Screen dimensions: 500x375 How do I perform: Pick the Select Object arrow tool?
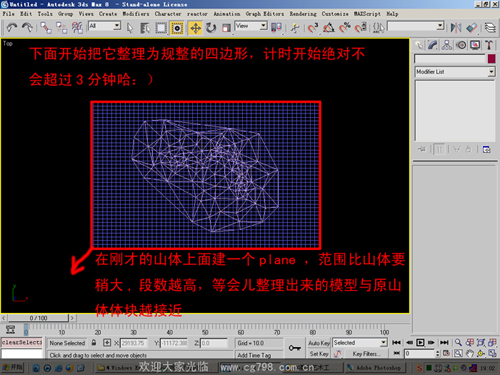click(130, 28)
